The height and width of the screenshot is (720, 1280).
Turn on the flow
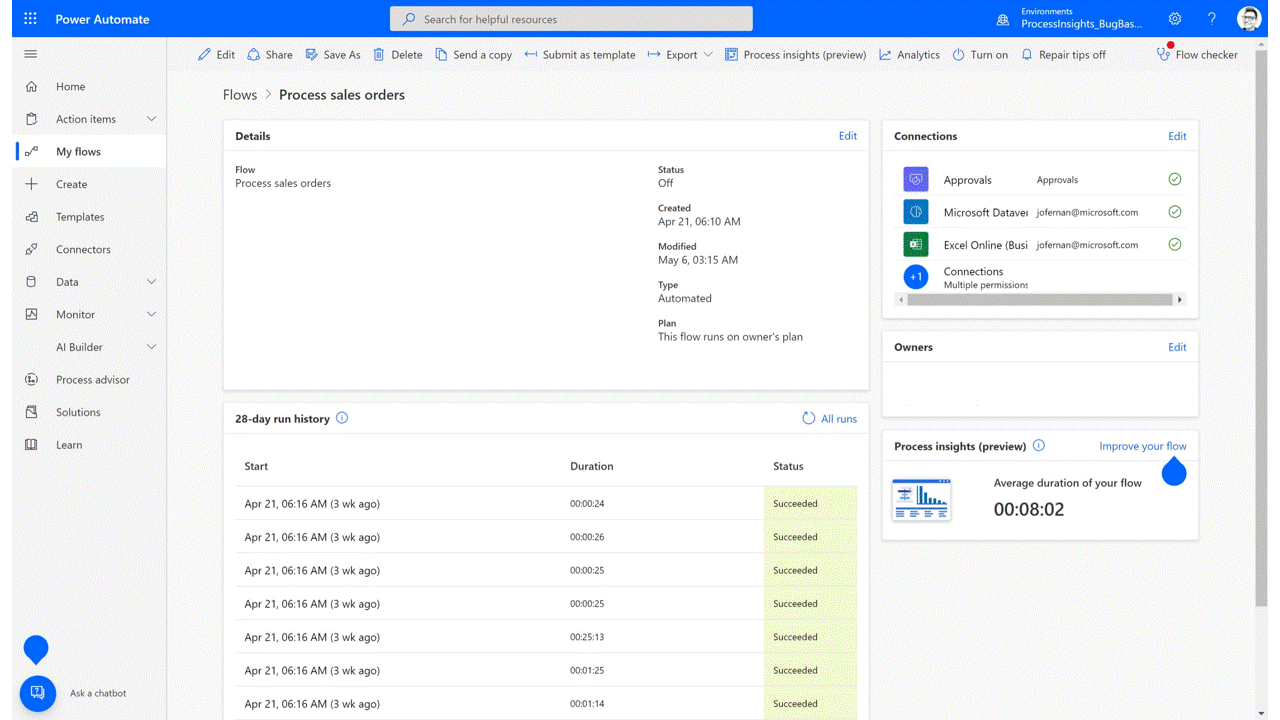979,55
